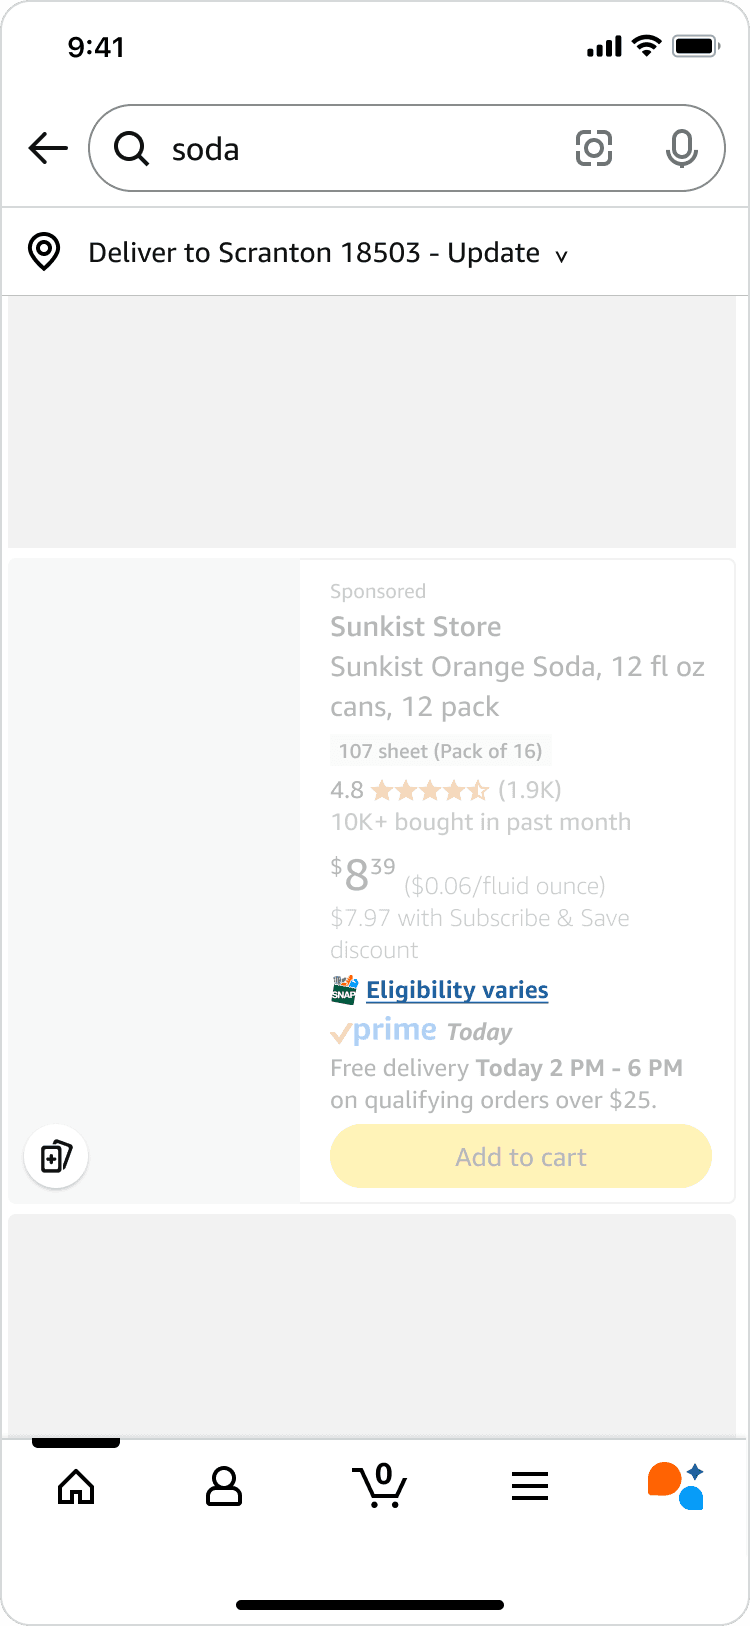
Task: Expand the Deliver to Scranton dropdown
Action: [x=314, y=253]
